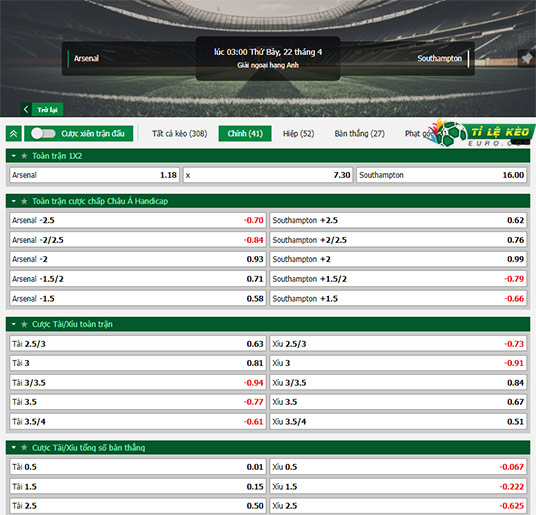Select the Bàn thắng (27) tab
Screen dimensions: 536x515
pyautogui.click(x=360, y=134)
